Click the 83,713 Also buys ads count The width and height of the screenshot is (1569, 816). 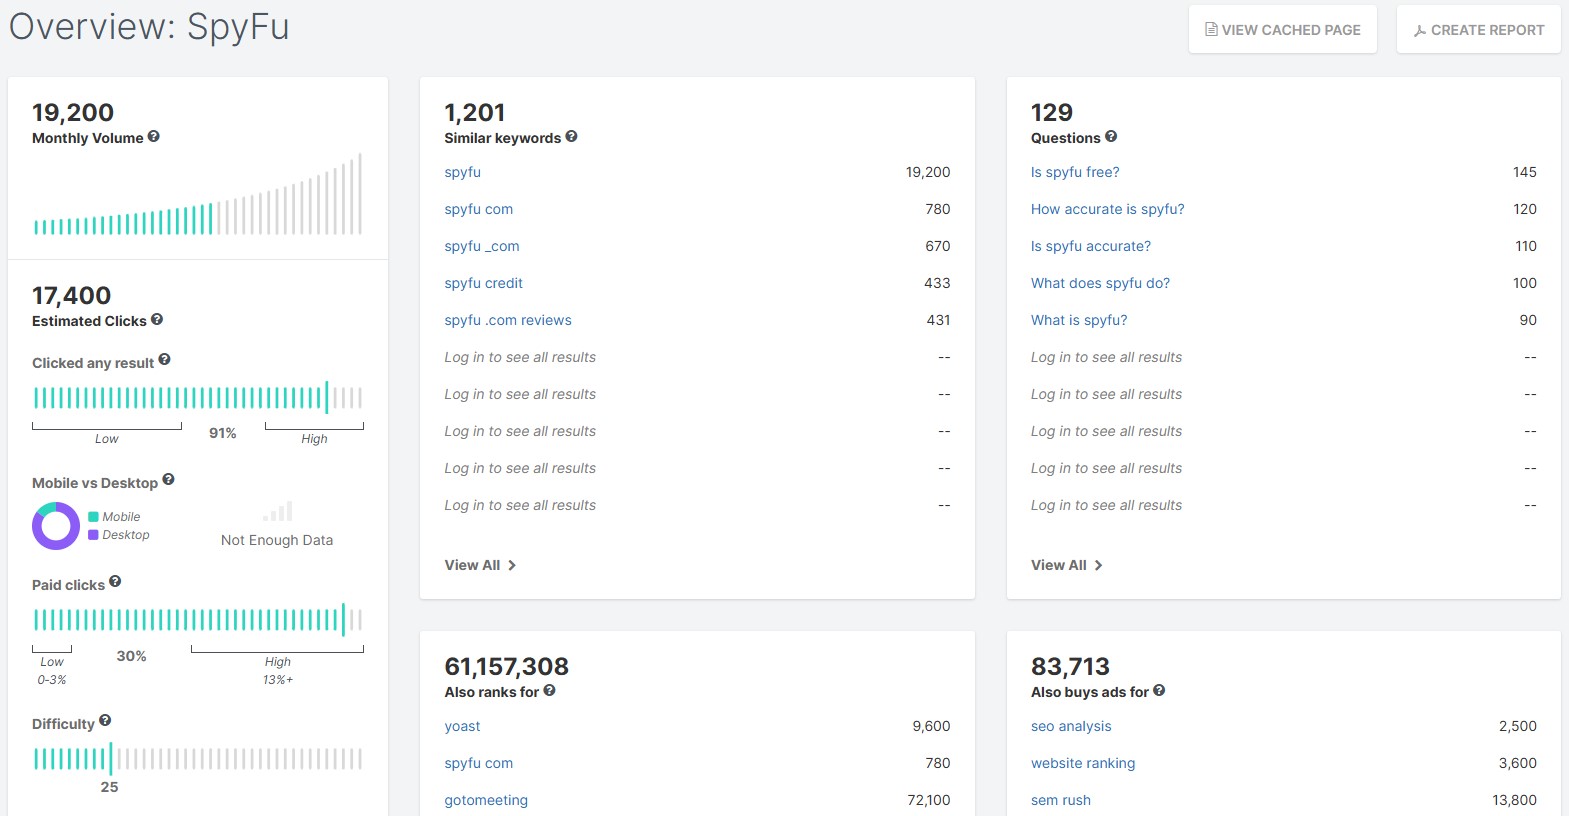[1070, 666]
